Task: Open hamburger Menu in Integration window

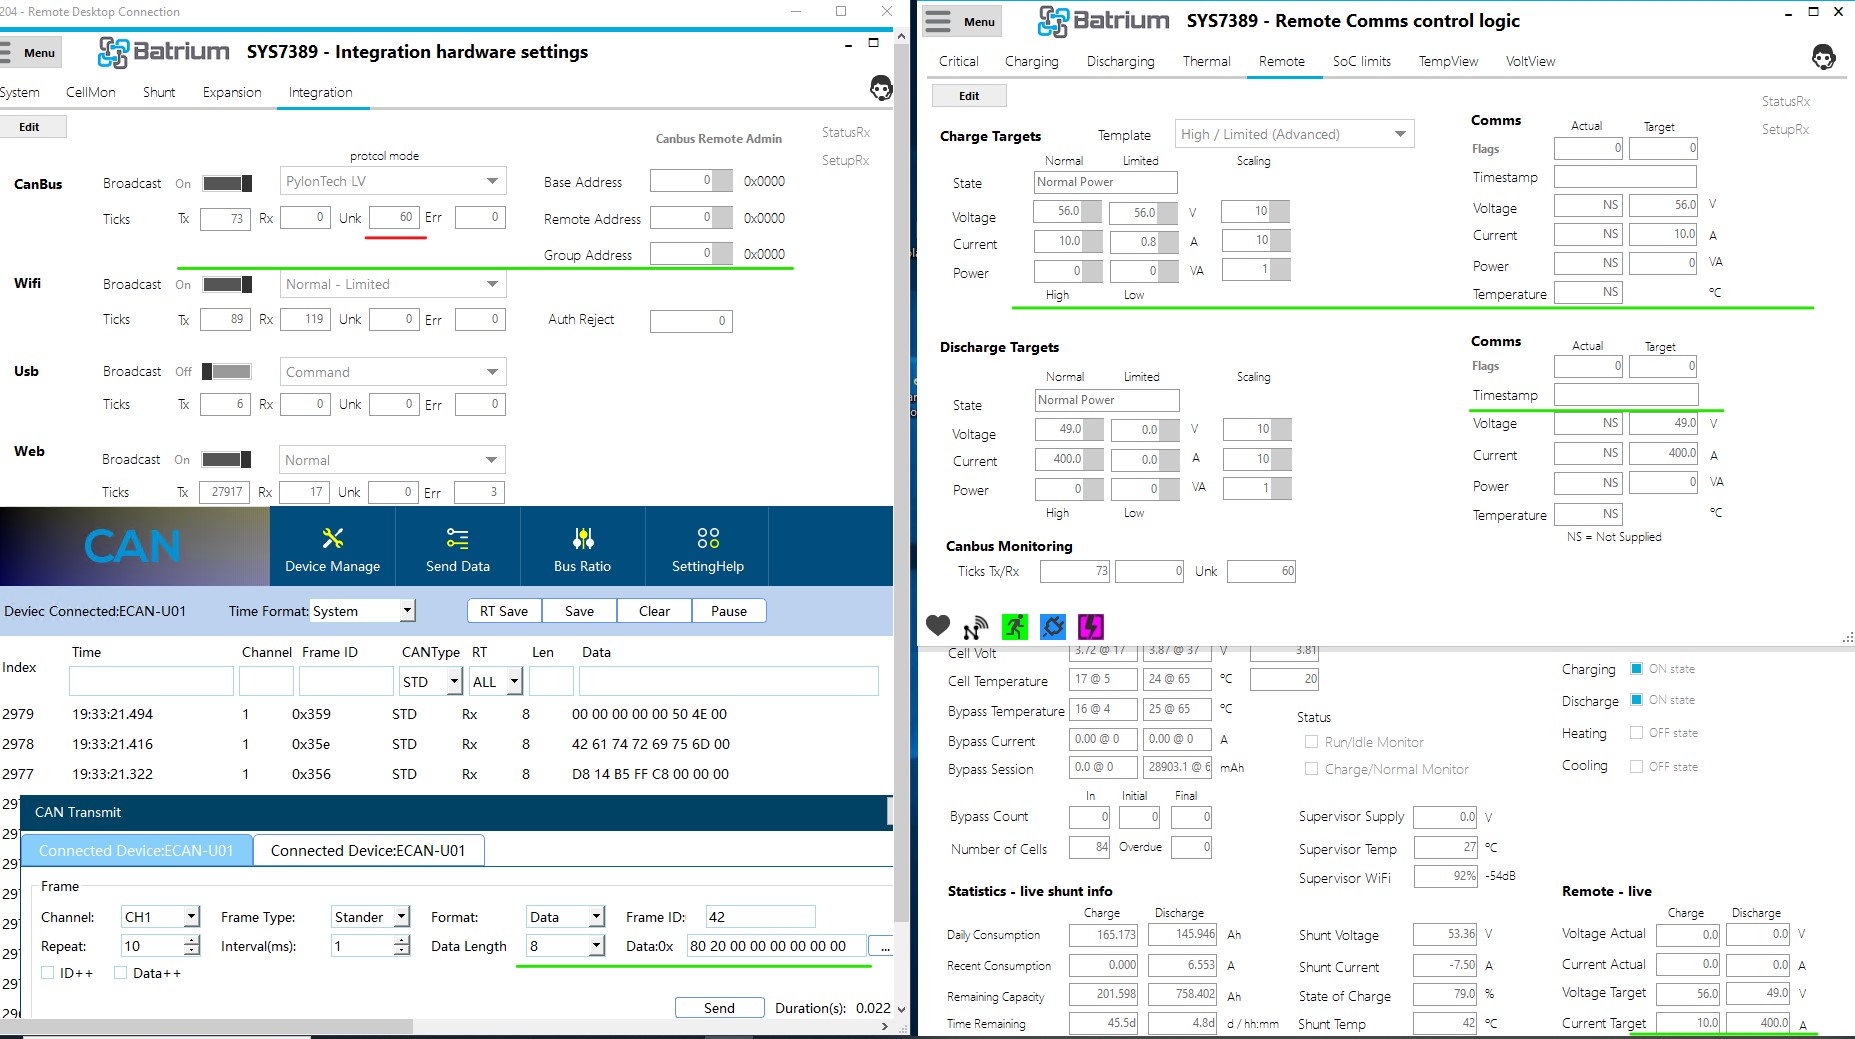Action: (x=29, y=52)
